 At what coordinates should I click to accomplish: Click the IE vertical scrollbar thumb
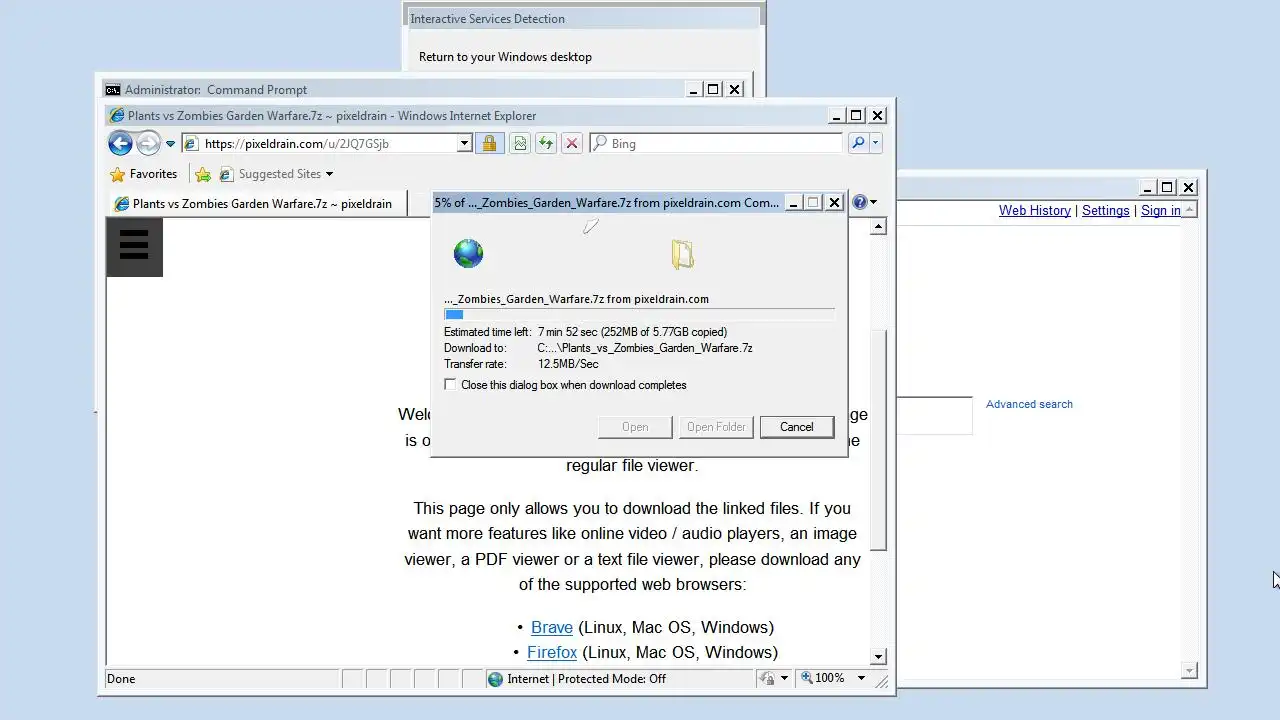click(x=878, y=440)
